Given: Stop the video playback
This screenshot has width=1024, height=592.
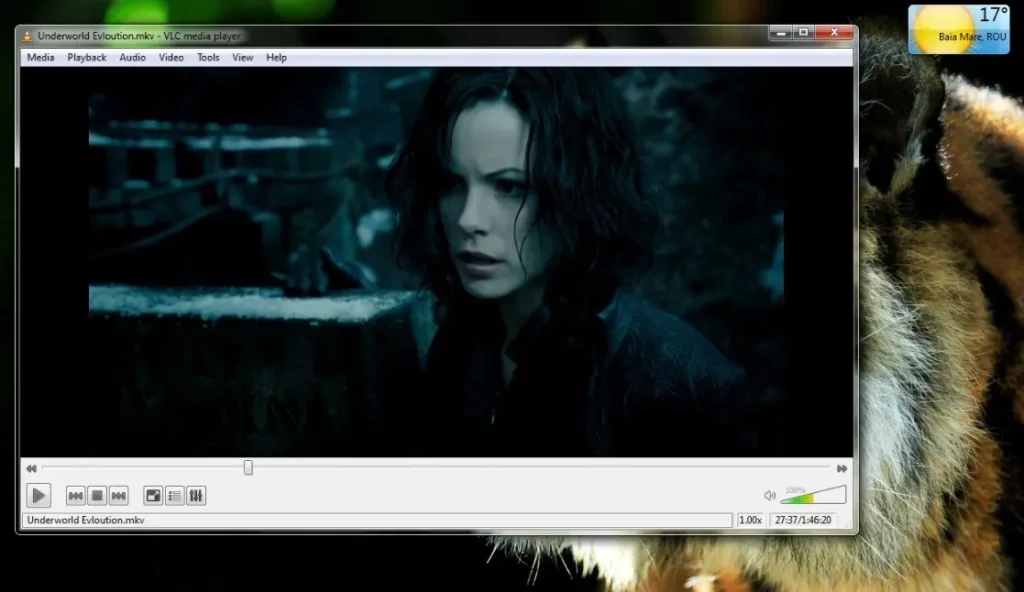Looking at the screenshot, I should coord(97,496).
